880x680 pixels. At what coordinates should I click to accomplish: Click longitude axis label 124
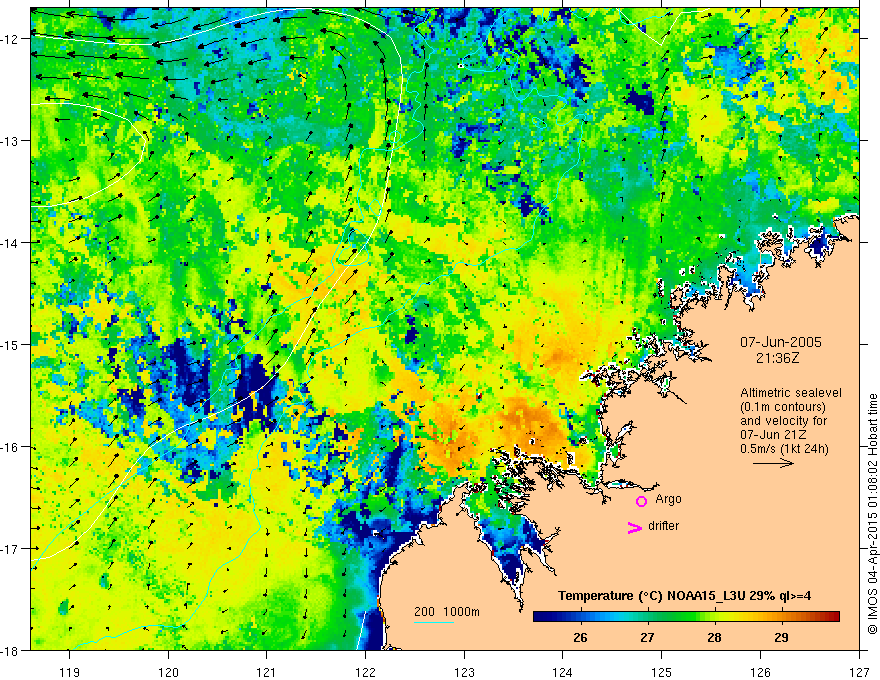click(x=563, y=672)
